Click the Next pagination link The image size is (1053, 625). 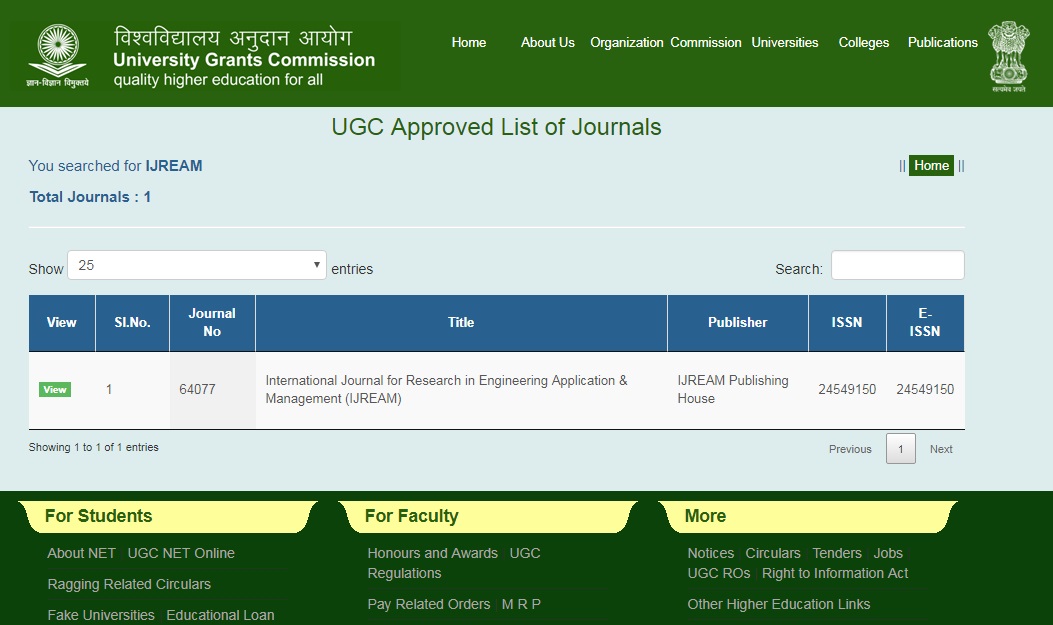click(940, 449)
